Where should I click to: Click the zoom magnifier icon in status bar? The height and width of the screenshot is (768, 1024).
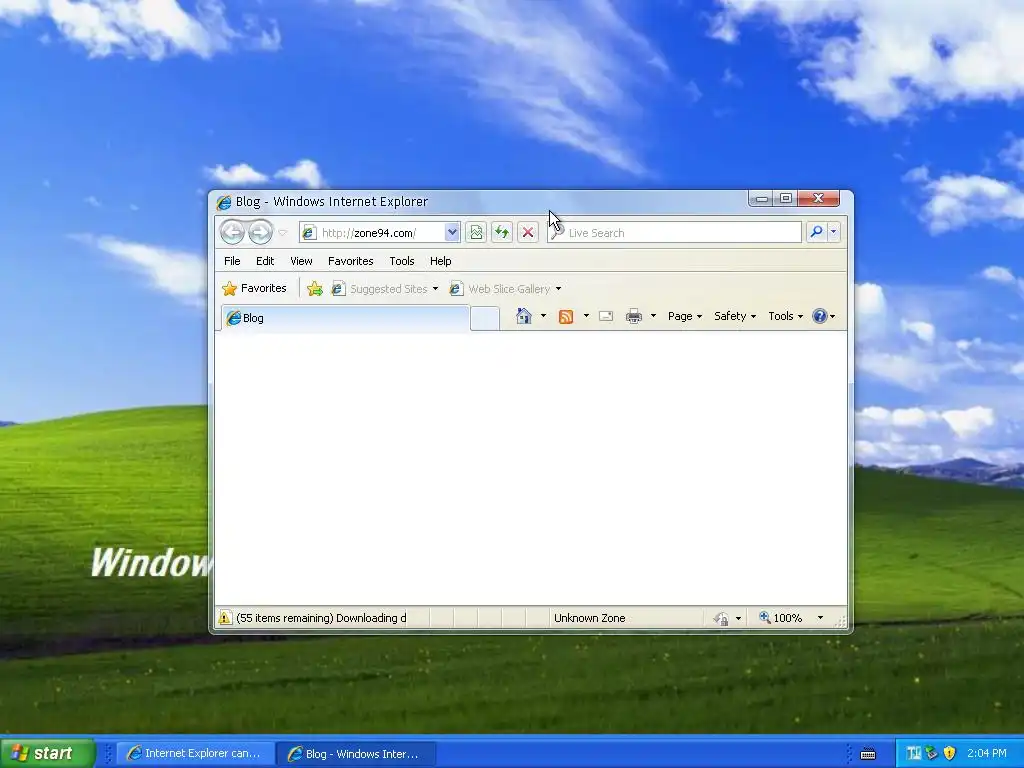pos(764,617)
